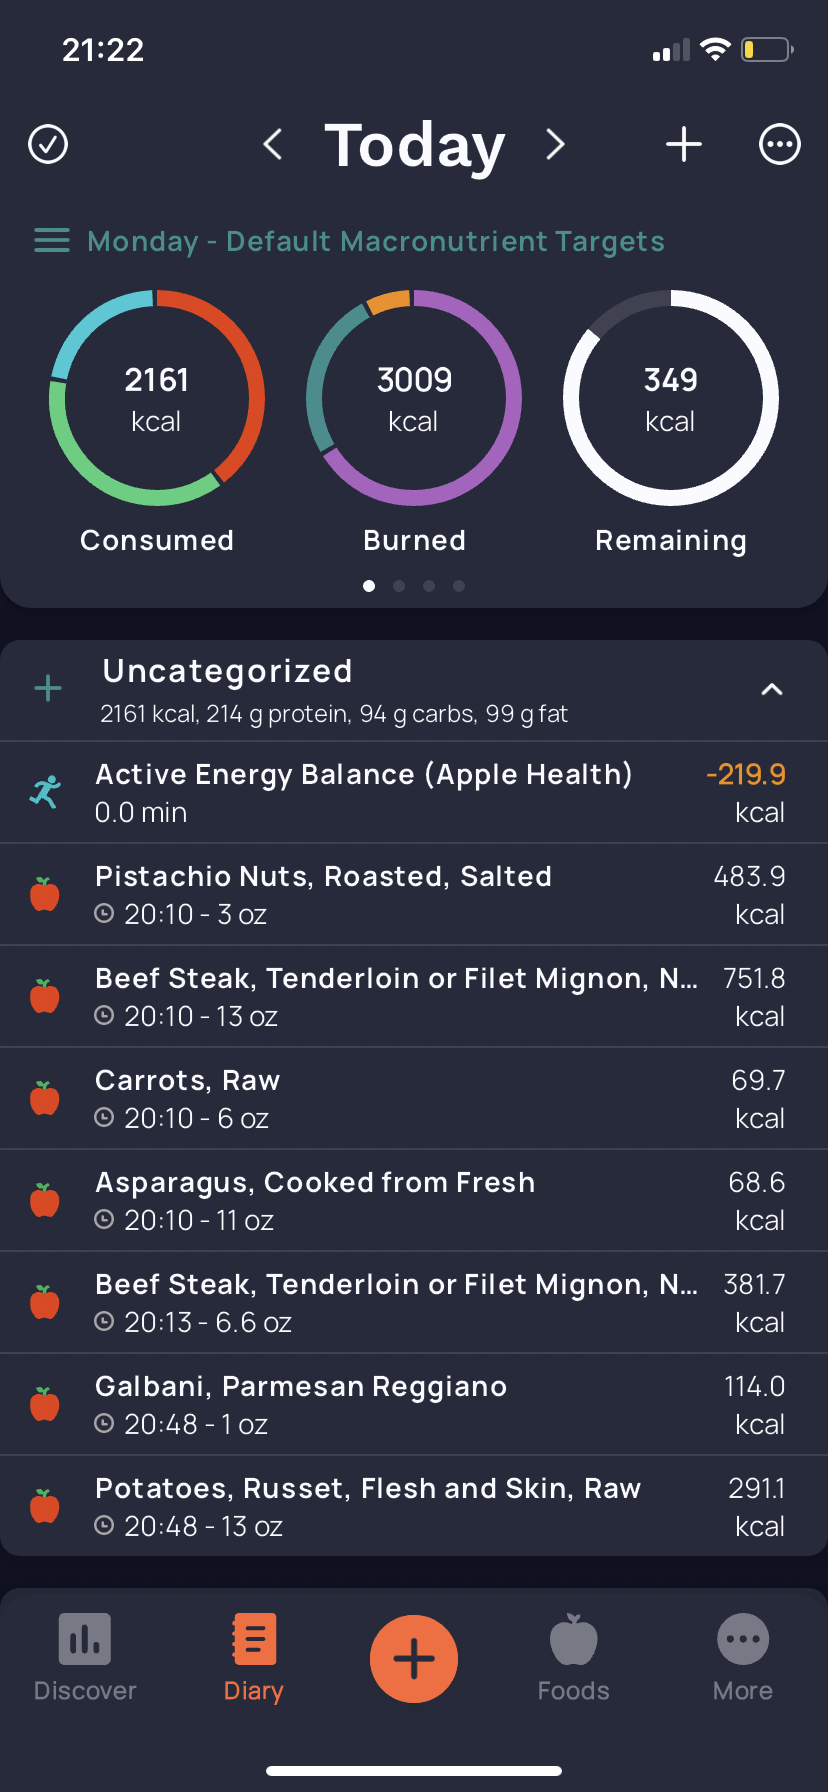The width and height of the screenshot is (828, 1792).
Task: Go to next day with right chevron
Action: tap(556, 144)
